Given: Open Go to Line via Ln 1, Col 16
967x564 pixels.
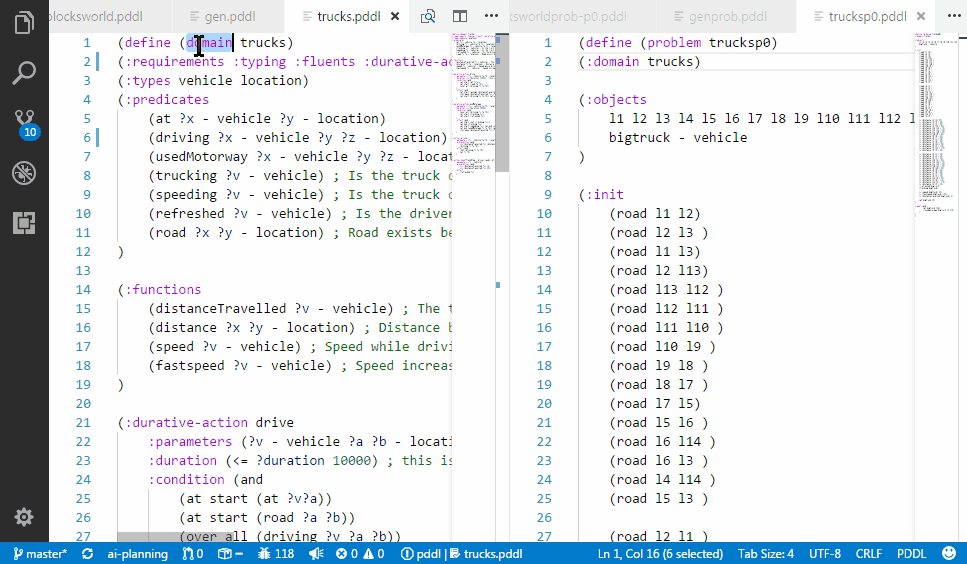Looking at the screenshot, I should point(660,554).
